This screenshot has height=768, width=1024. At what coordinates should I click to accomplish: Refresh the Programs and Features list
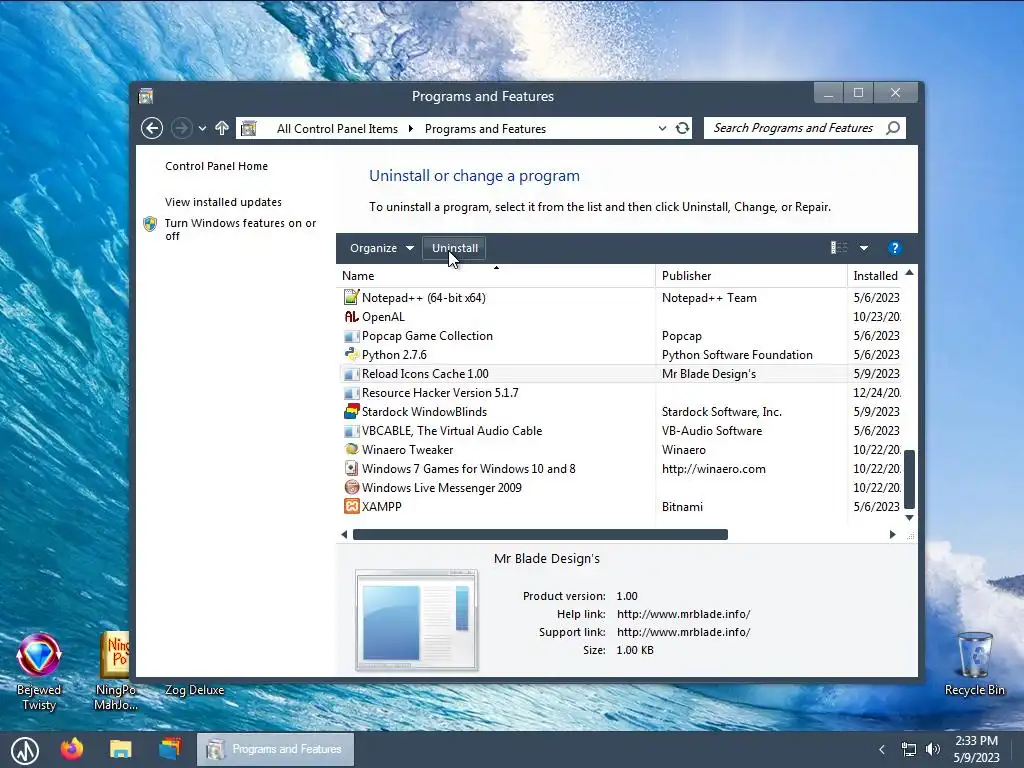pos(682,128)
